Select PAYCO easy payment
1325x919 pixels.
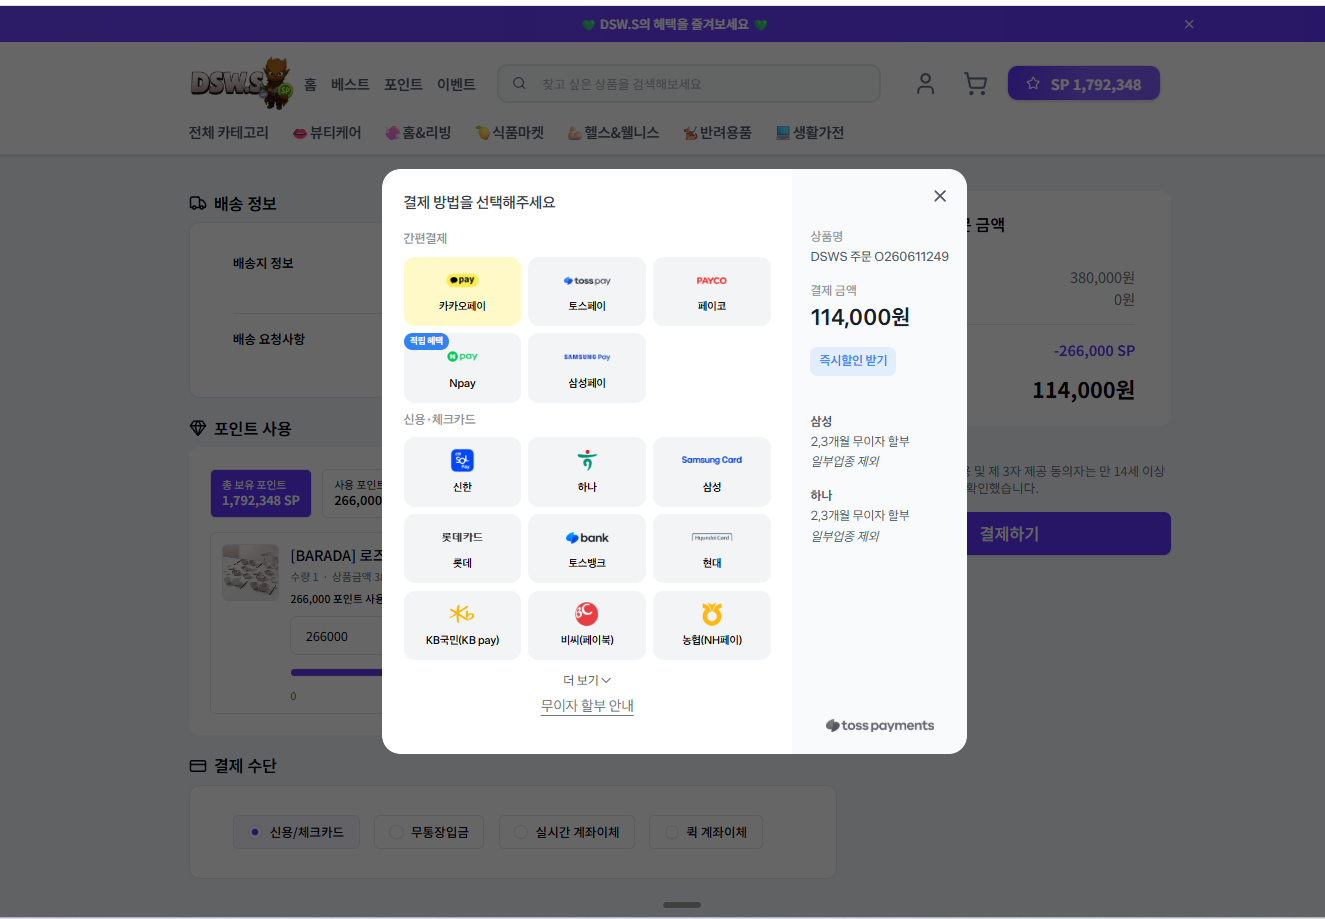click(712, 291)
